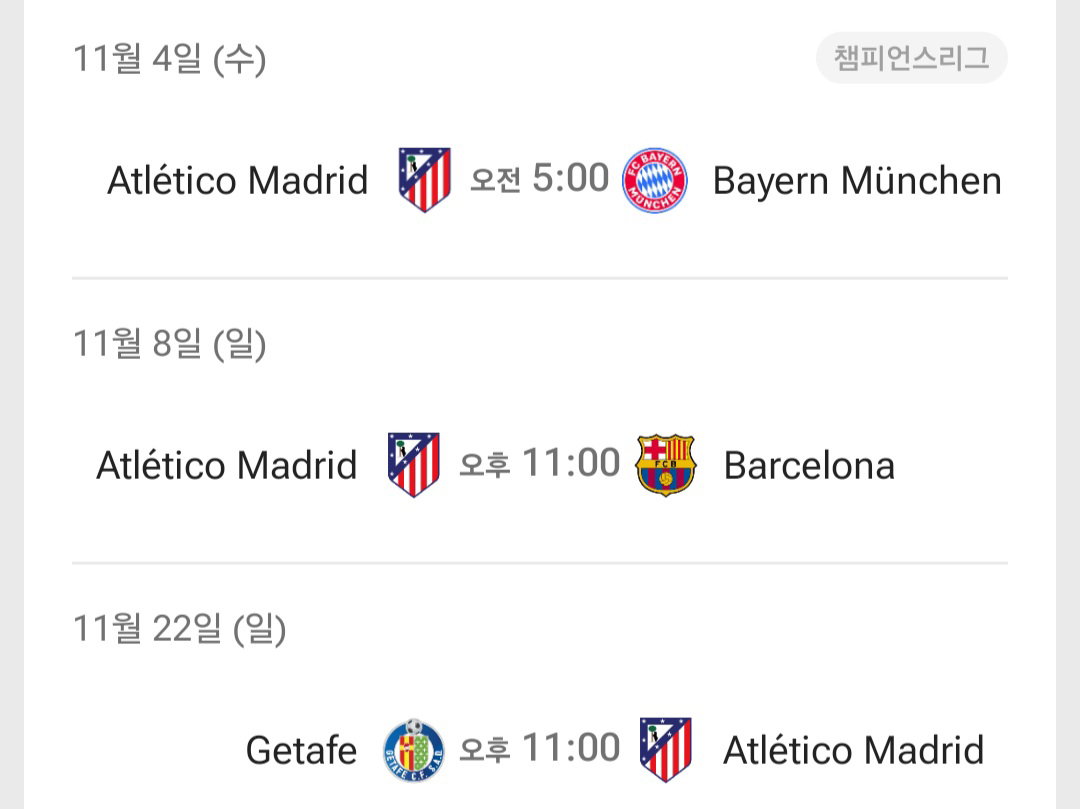Select 오후 11:00 time for Getafe match
Image resolution: width=1080 pixels, height=809 pixels.
[x=539, y=748]
